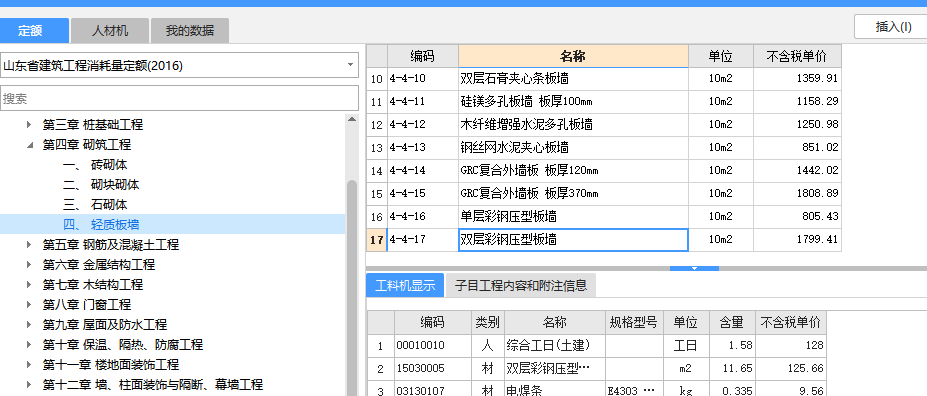
Task: Expand 第九章 屋面及防水工程 node
Action: (x=30, y=324)
